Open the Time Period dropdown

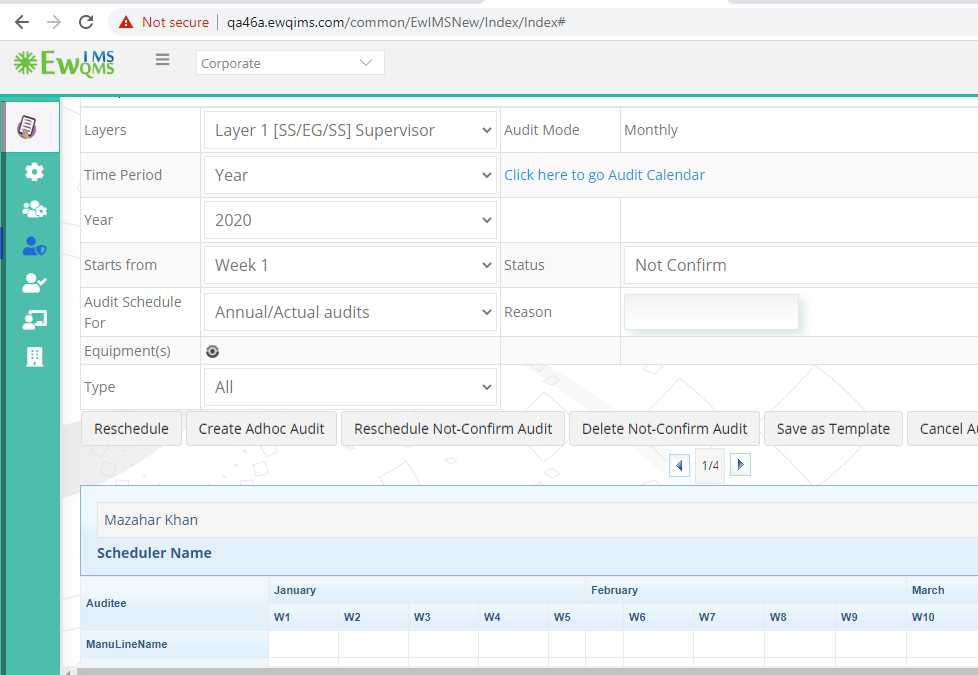click(x=351, y=175)
